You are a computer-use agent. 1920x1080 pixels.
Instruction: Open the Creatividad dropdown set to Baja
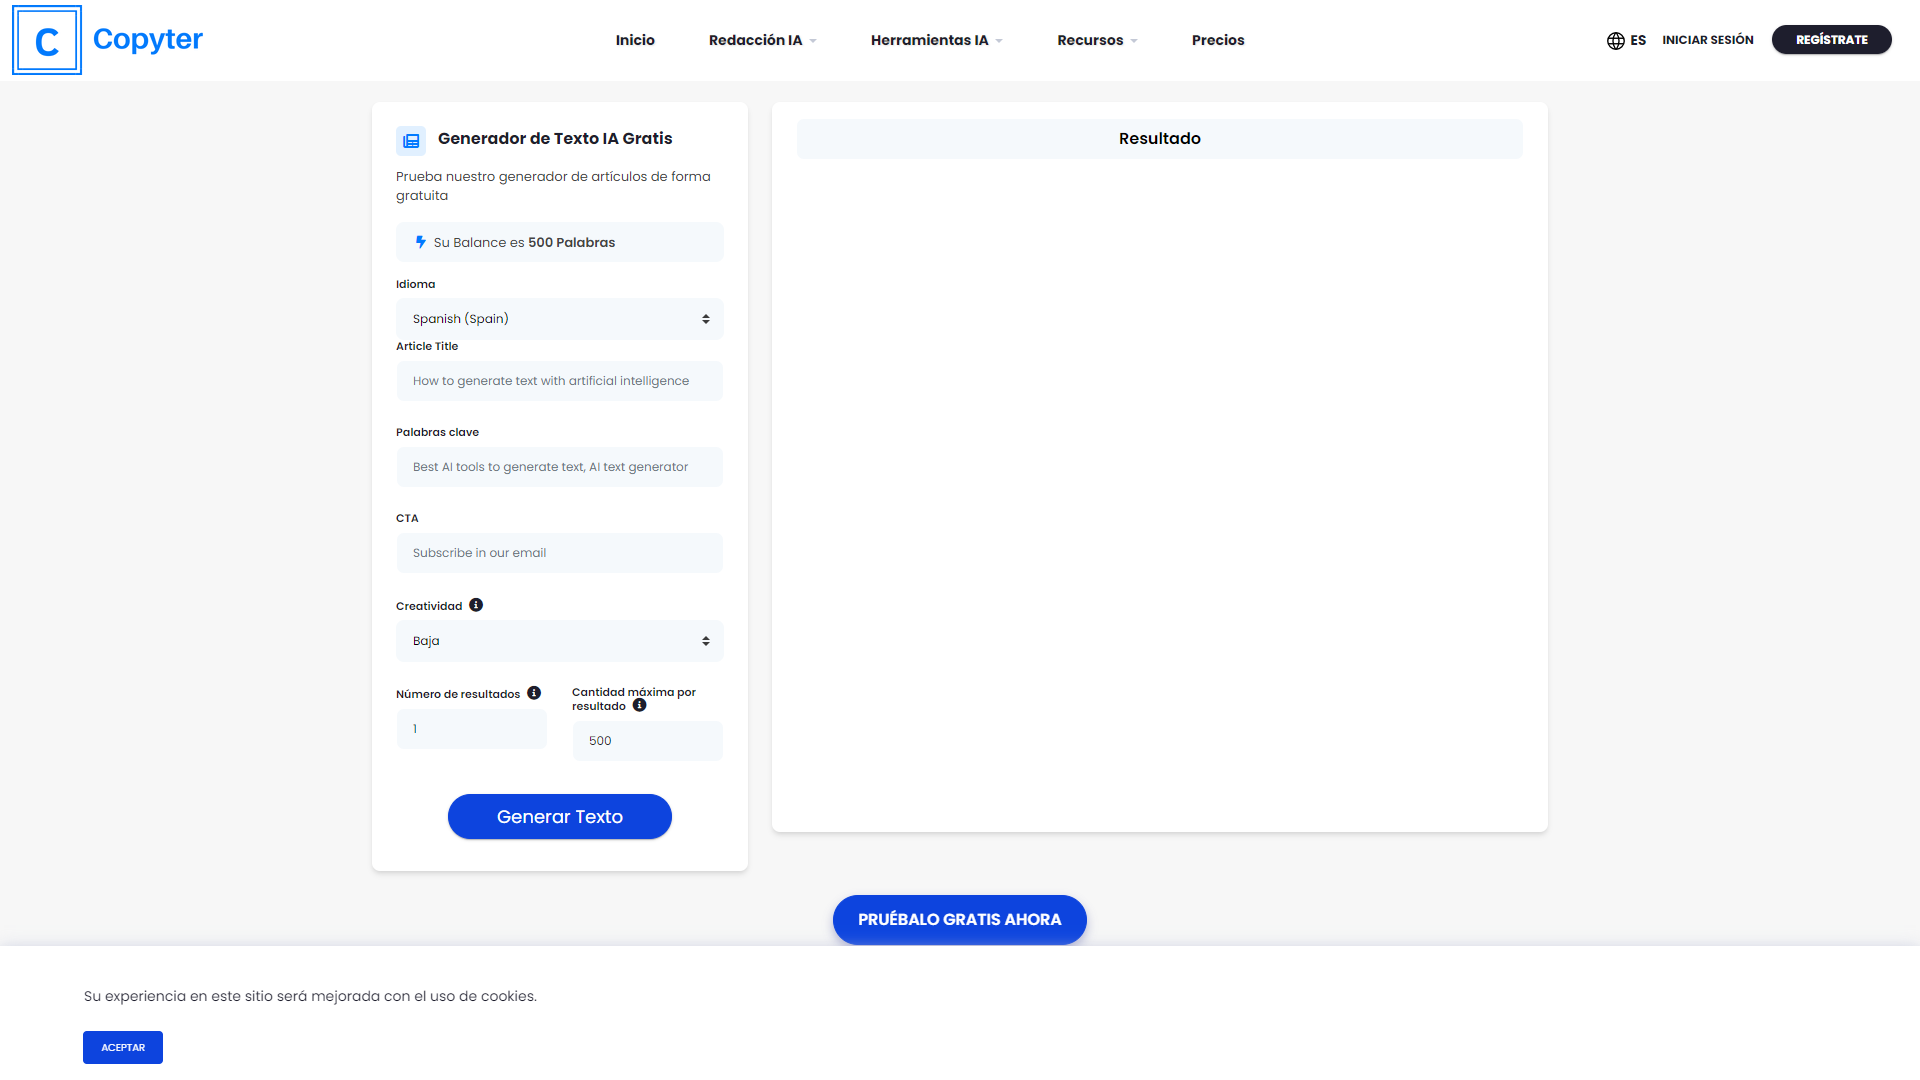tap(560, 641)
